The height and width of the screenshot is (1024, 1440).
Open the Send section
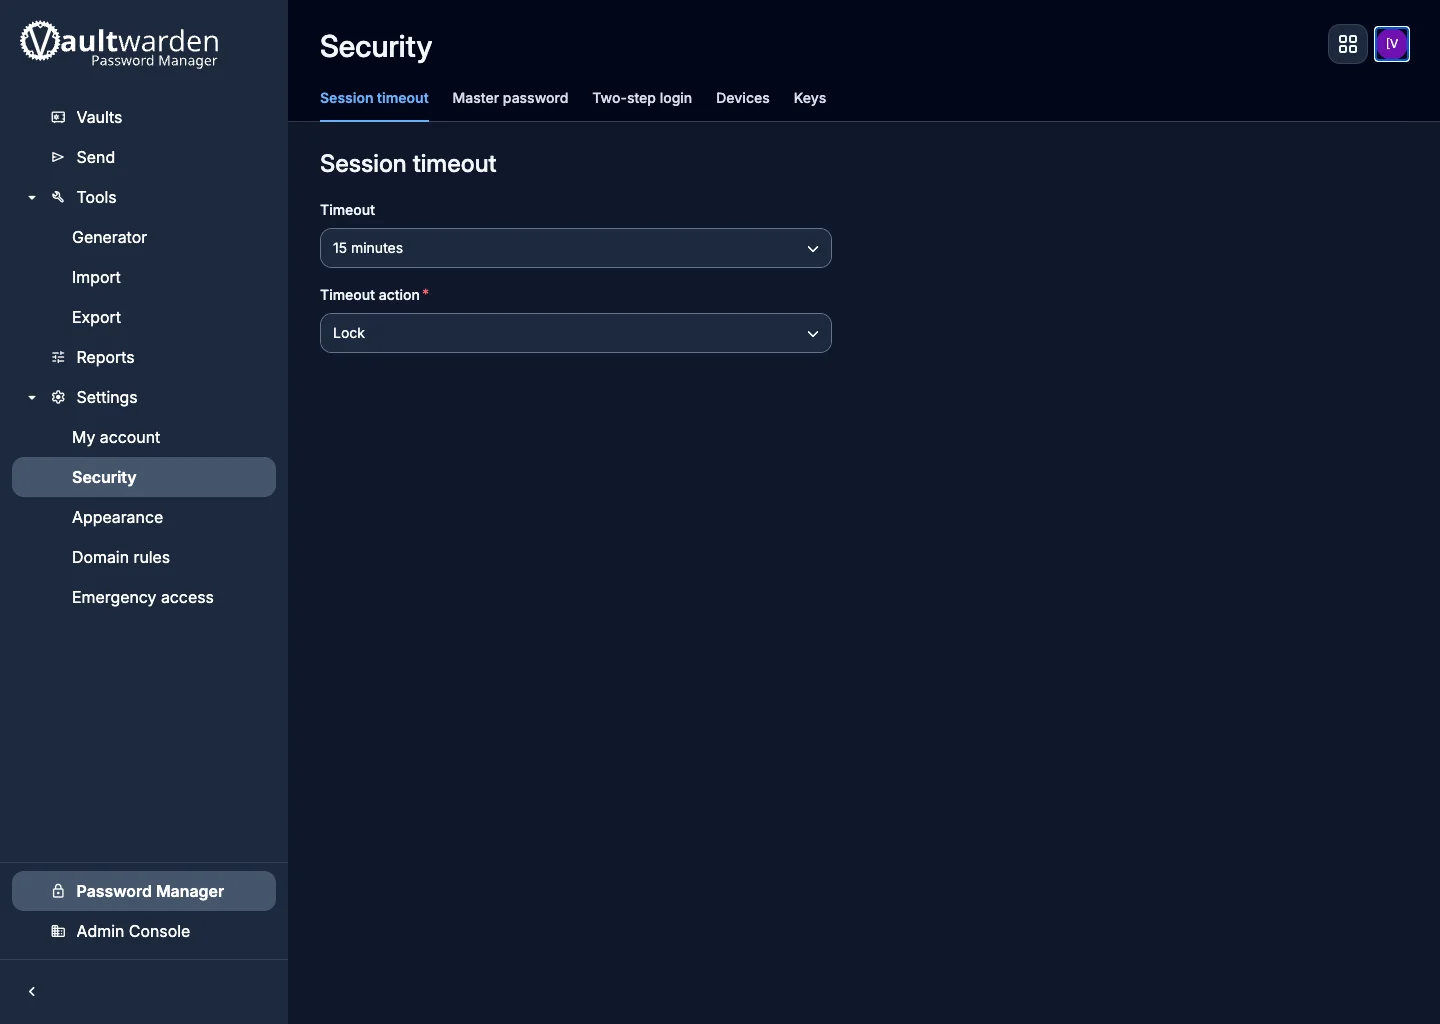click(x=144, y=157)
